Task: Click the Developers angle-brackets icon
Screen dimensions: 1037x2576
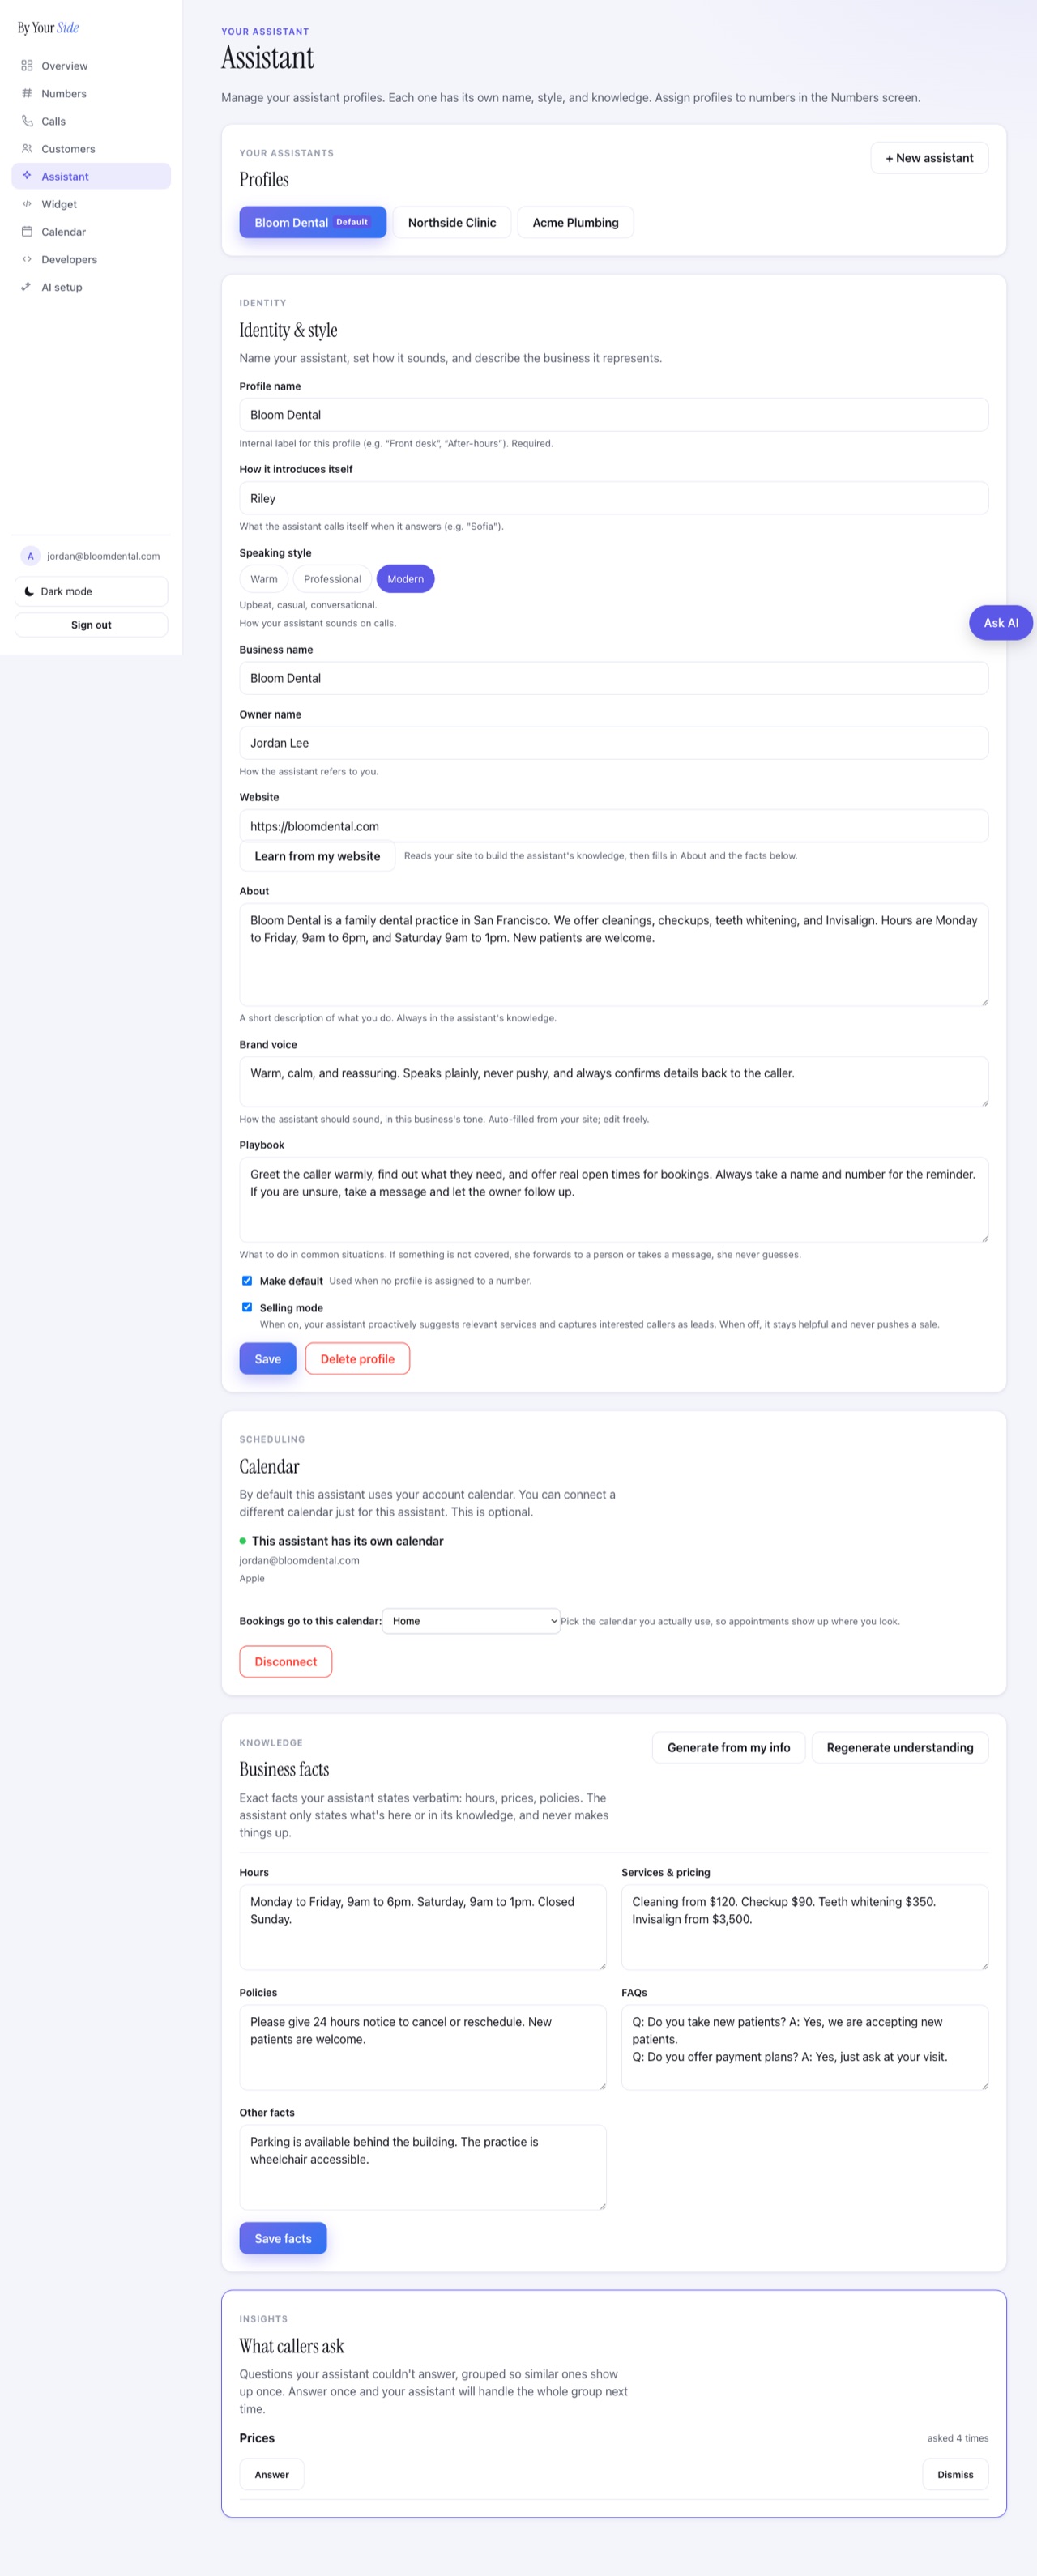Action: click(27, 259)
